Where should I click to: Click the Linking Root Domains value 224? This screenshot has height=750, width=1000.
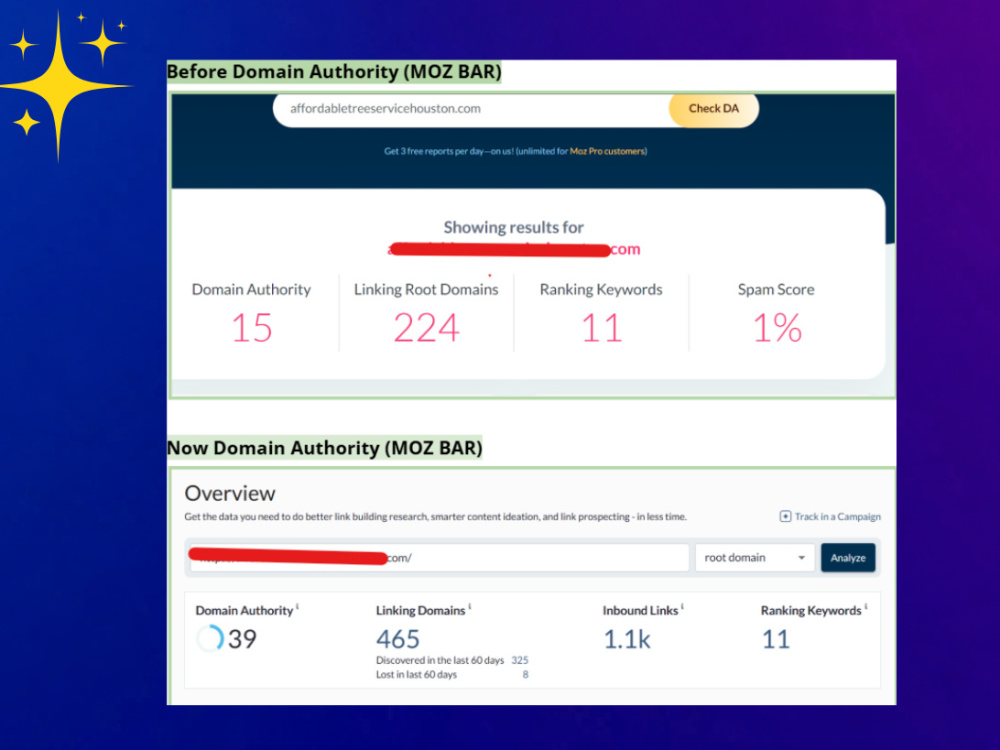[x=426, y=328]
